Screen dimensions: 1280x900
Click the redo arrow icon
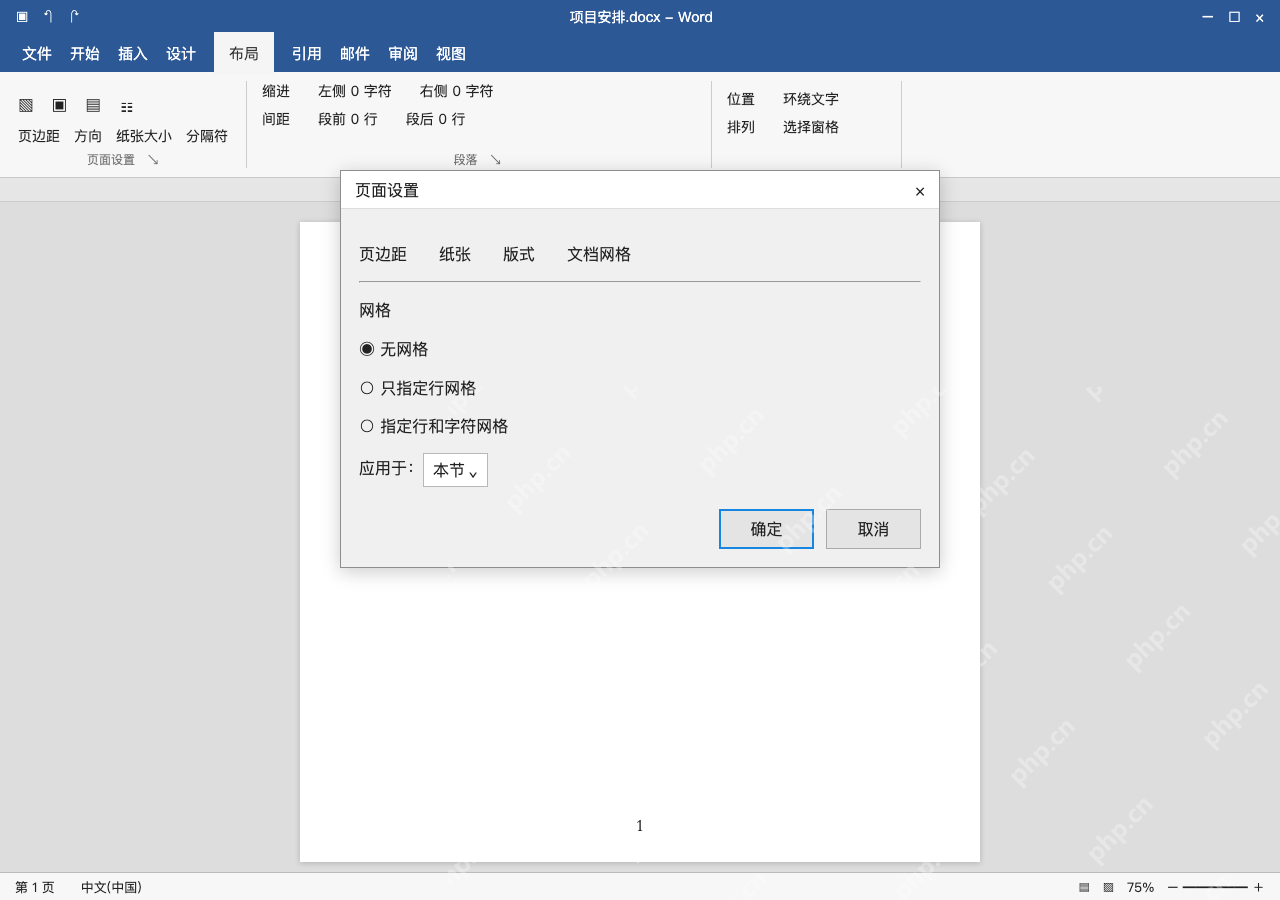pyautogui.click(x=74, y=16)
